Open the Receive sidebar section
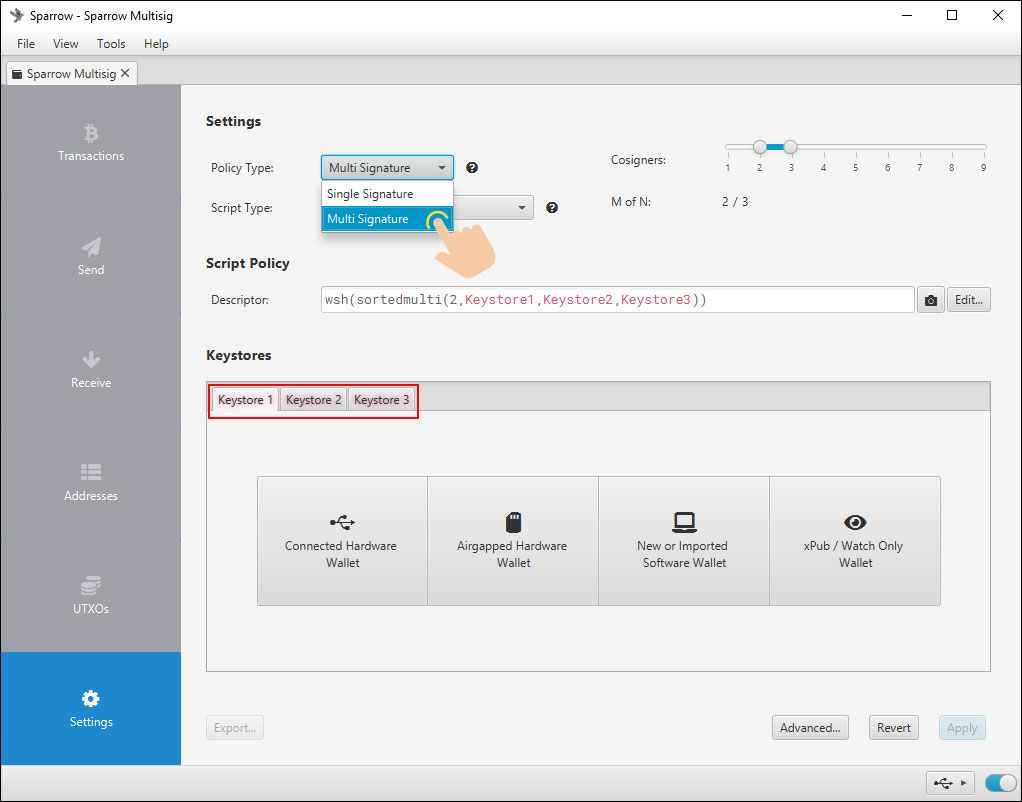The height and width of the screenshot is (802, 1022). pyautogui.click(x=91, y=370)
